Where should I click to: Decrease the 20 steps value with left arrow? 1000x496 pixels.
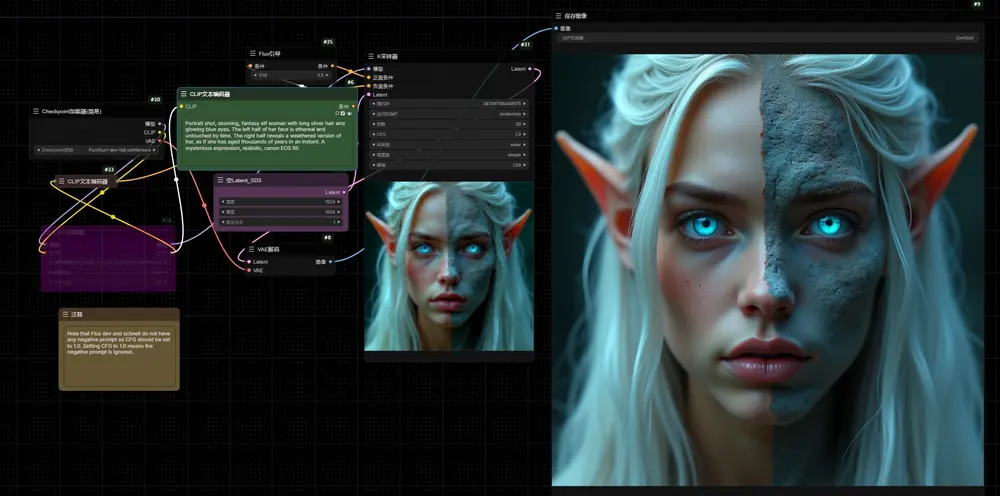click(374, 124)
